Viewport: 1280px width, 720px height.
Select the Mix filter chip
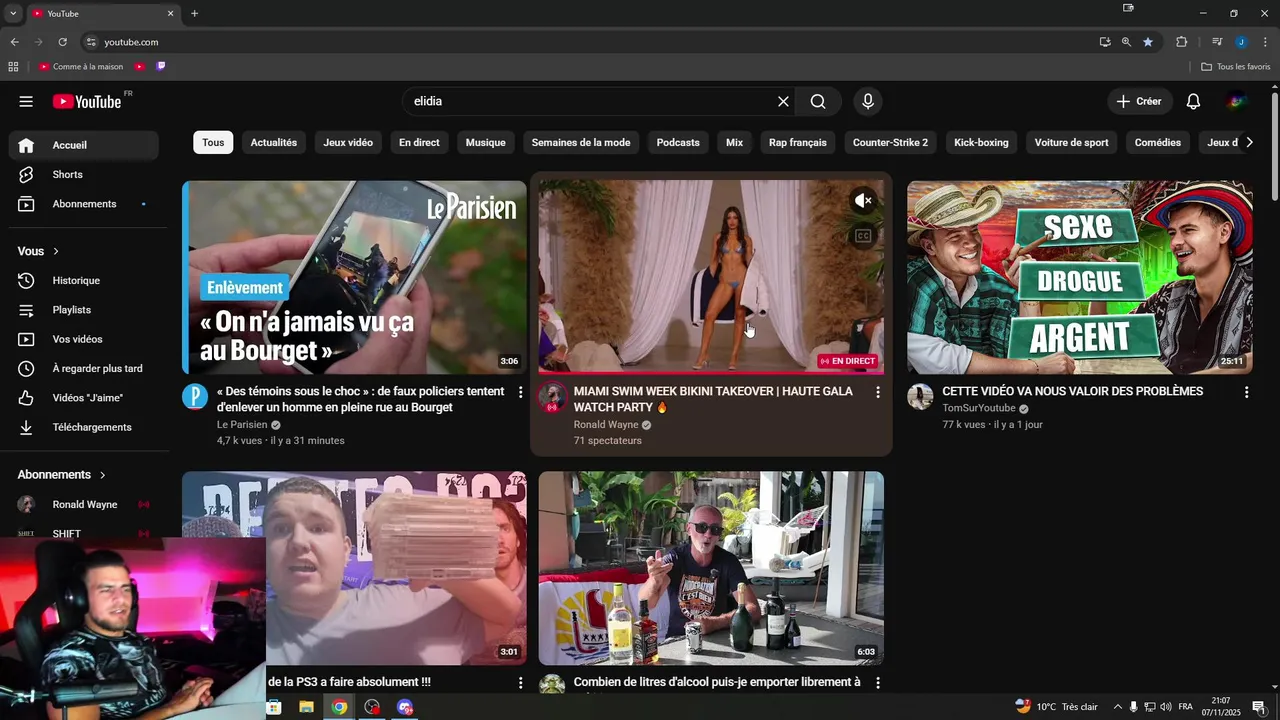point(734,142)
